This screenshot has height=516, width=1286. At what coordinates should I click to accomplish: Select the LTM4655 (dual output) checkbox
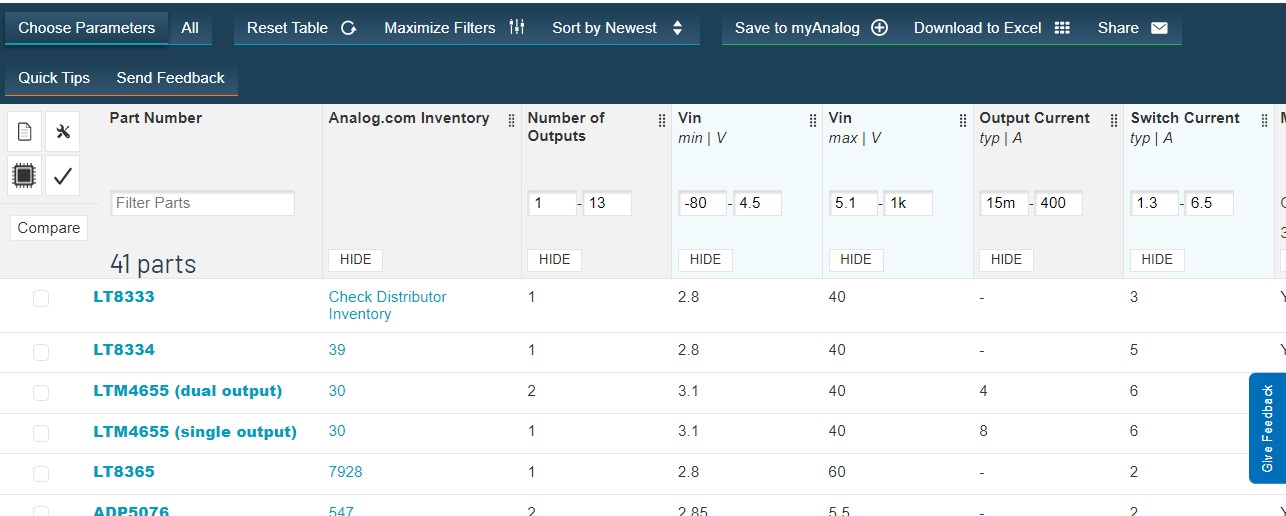click(41, 393)
